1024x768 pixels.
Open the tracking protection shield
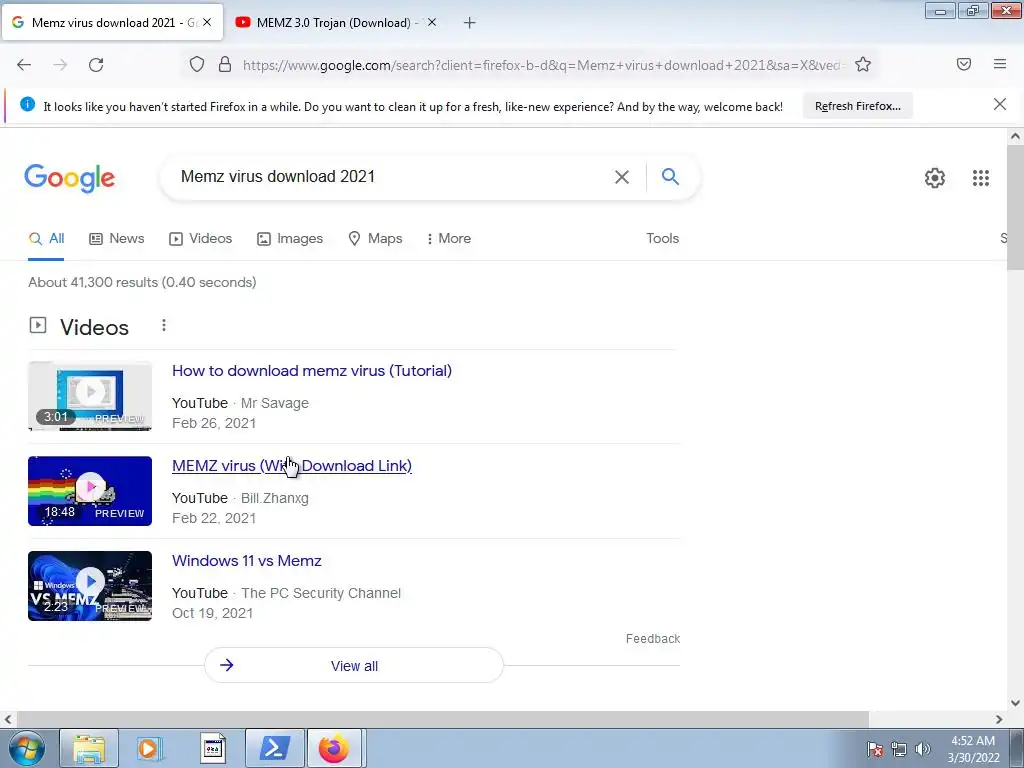pos(197,65)
